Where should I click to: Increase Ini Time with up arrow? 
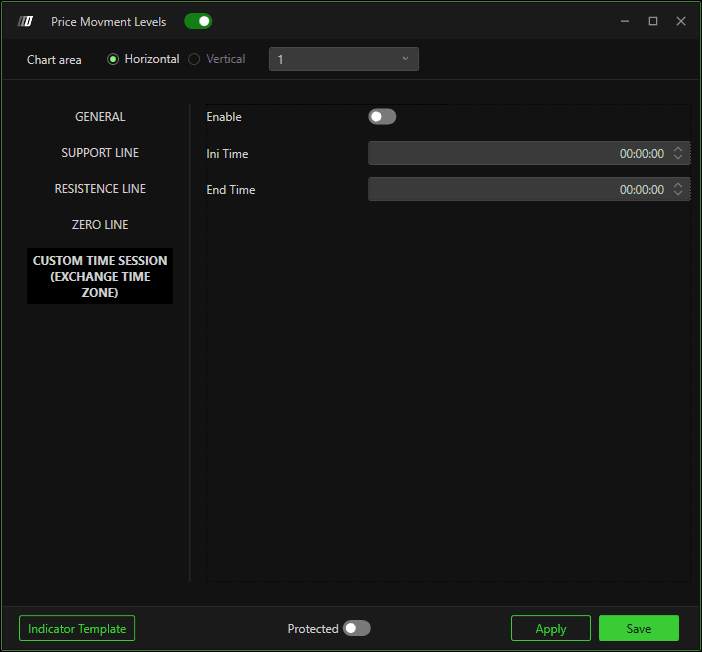(678, 149)
